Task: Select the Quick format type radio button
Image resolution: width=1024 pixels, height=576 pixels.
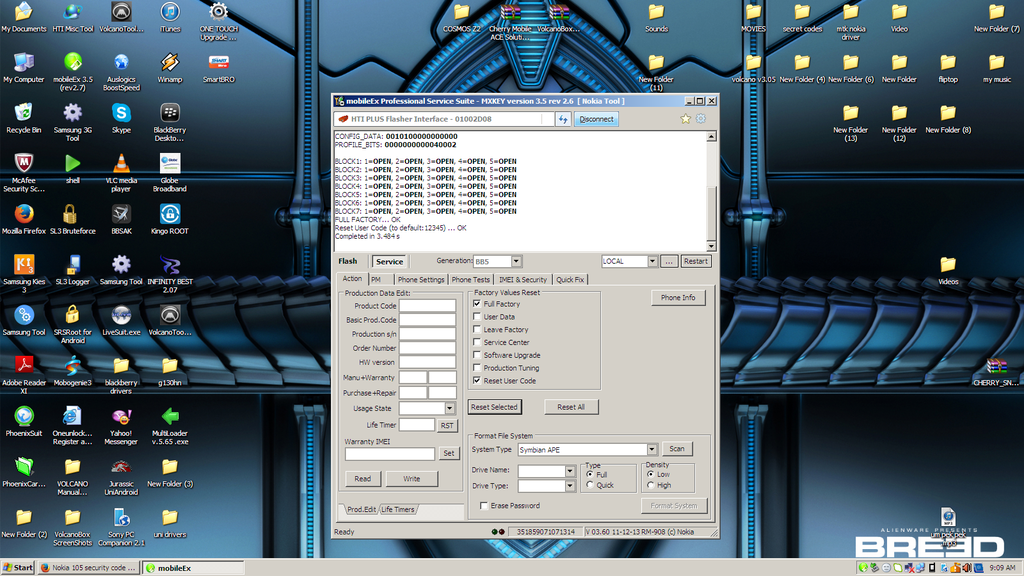Action: coord(591,485)
